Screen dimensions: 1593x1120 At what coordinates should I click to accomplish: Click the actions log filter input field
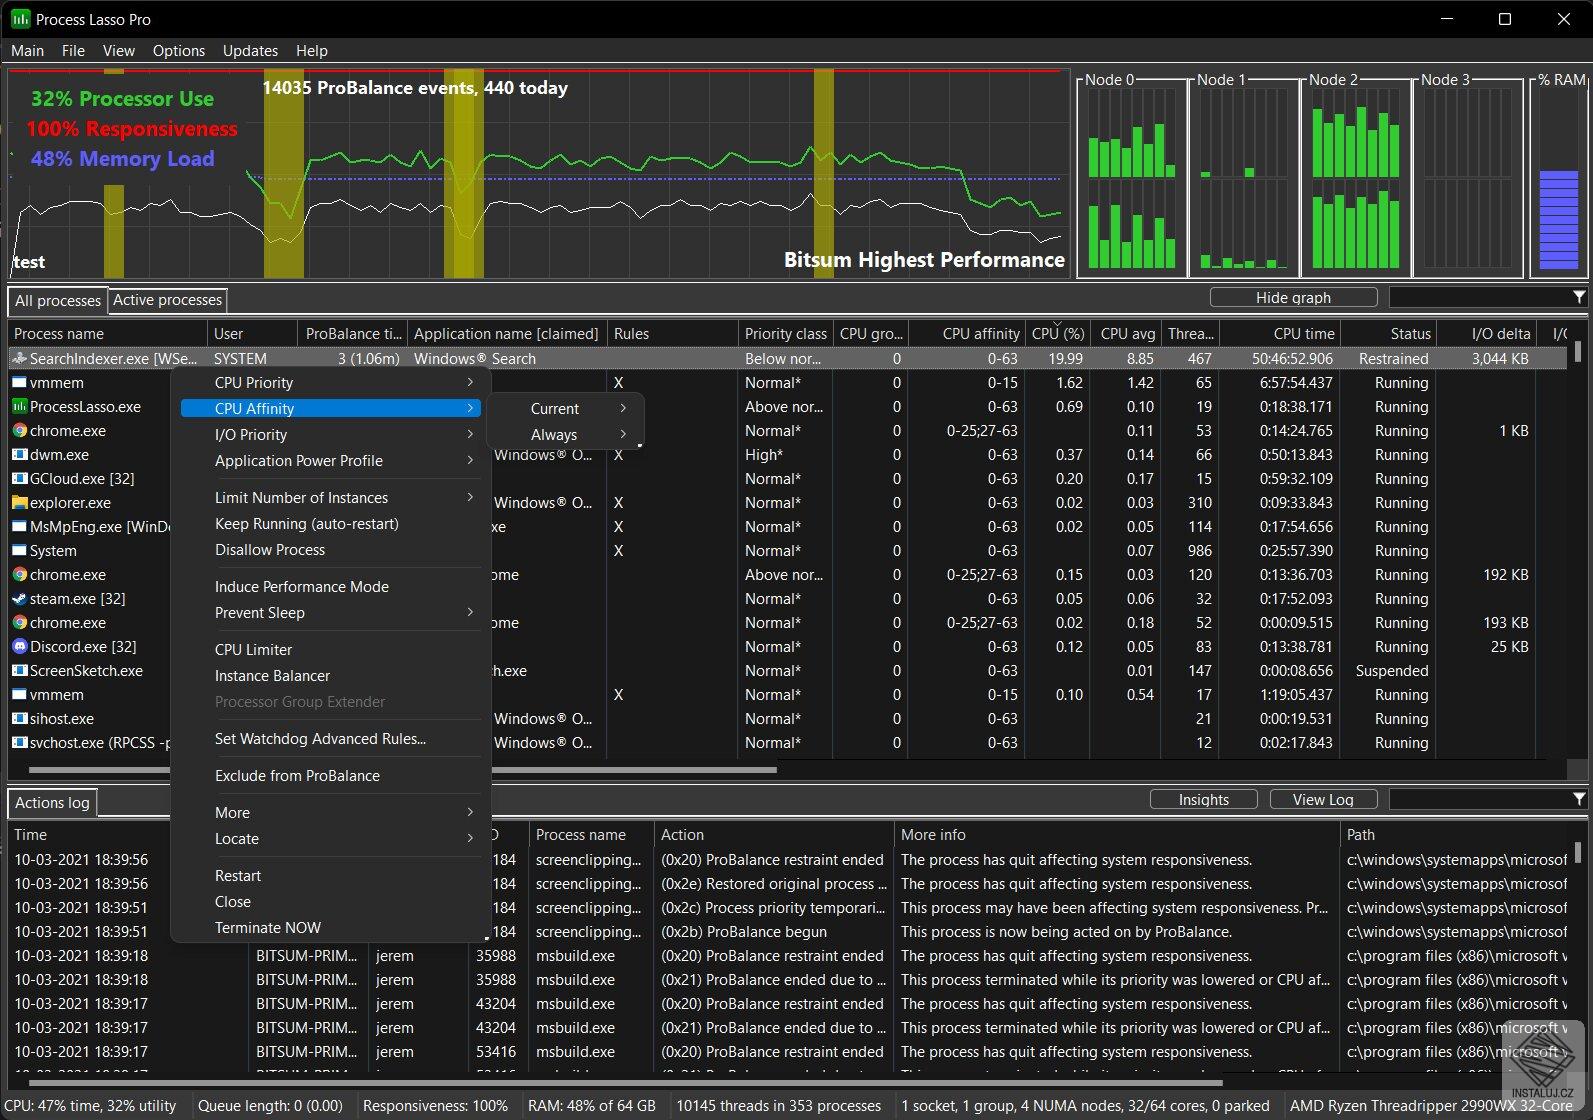tap(1480, 799)
